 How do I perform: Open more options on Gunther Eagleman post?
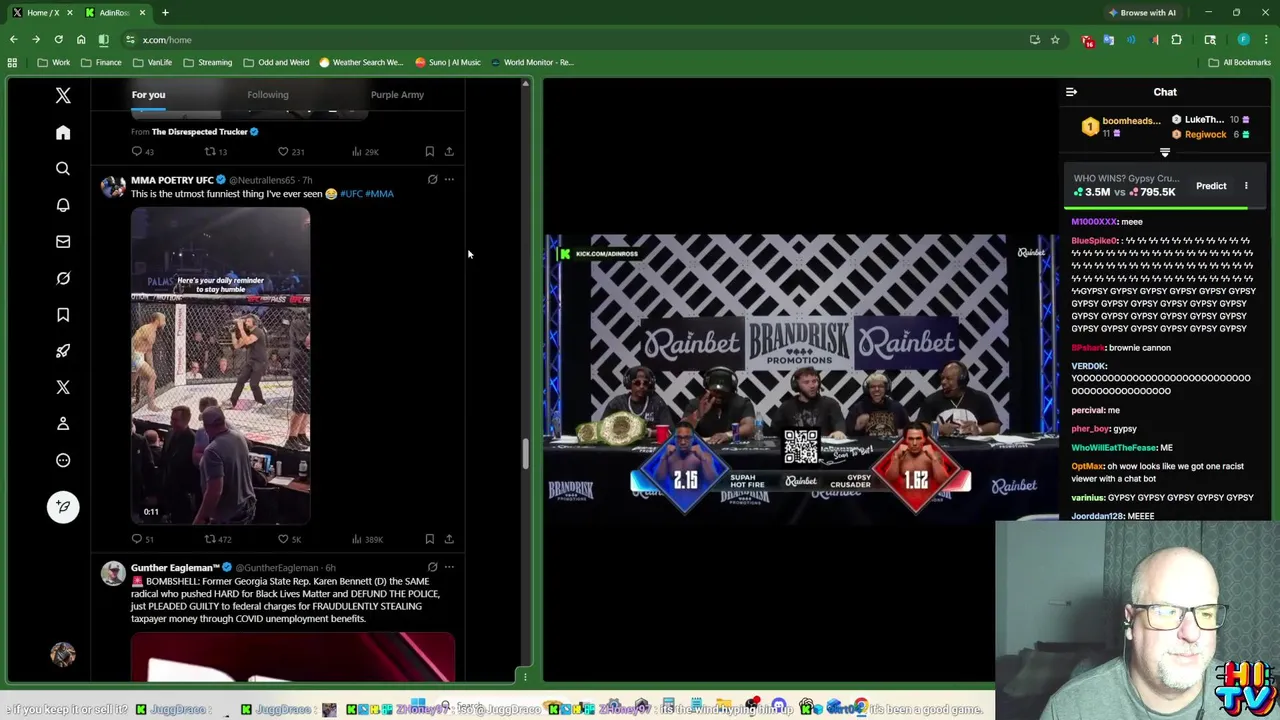pyautogui.click(x=449, y=567)
